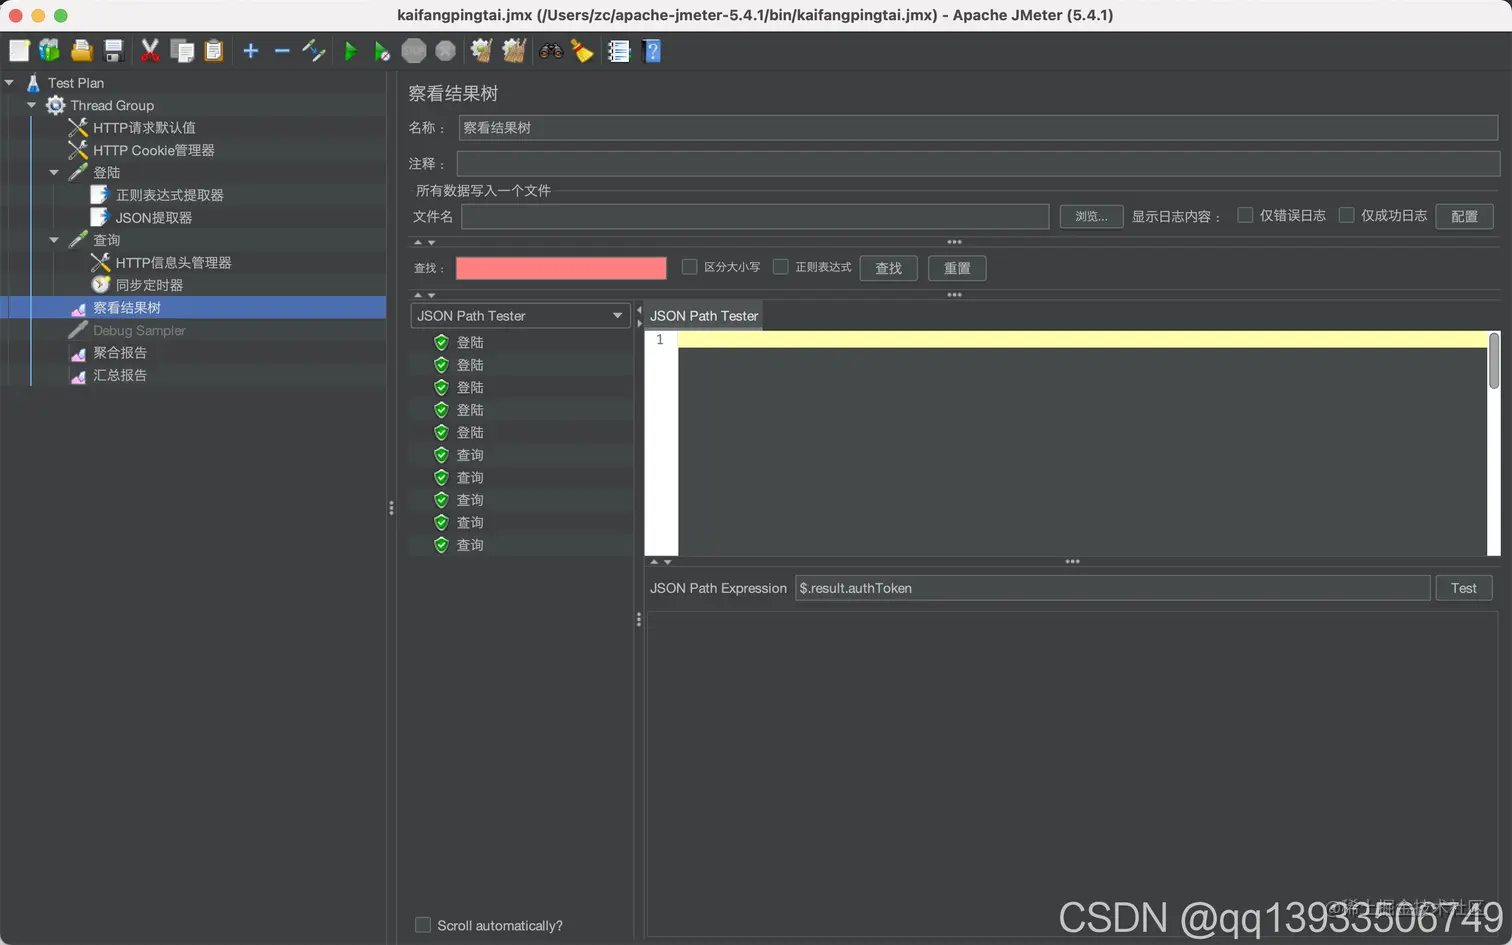The width and height of the screenshot is (1512, 945).
Task: Click the 配置 configure button
Action: point(1464,216)
